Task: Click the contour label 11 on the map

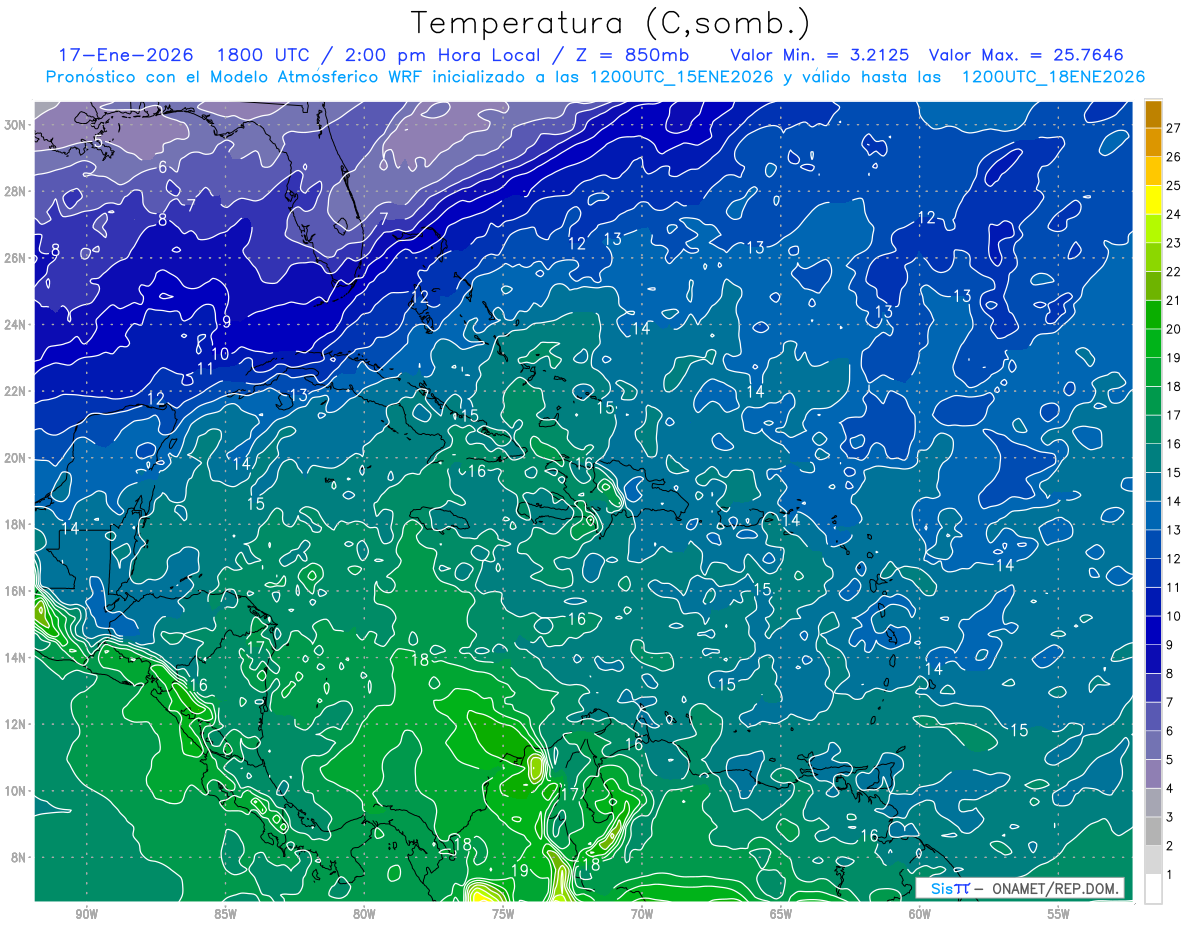Action: click(x=205, y=369)
